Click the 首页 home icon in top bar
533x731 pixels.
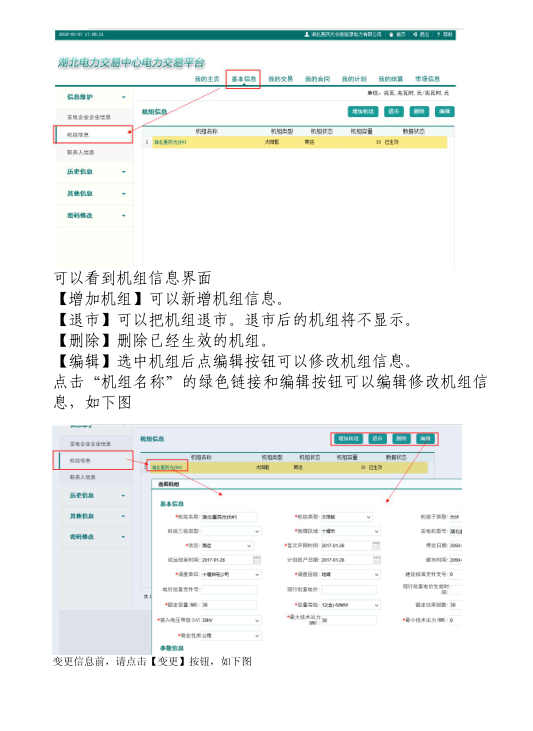[392, 34]
